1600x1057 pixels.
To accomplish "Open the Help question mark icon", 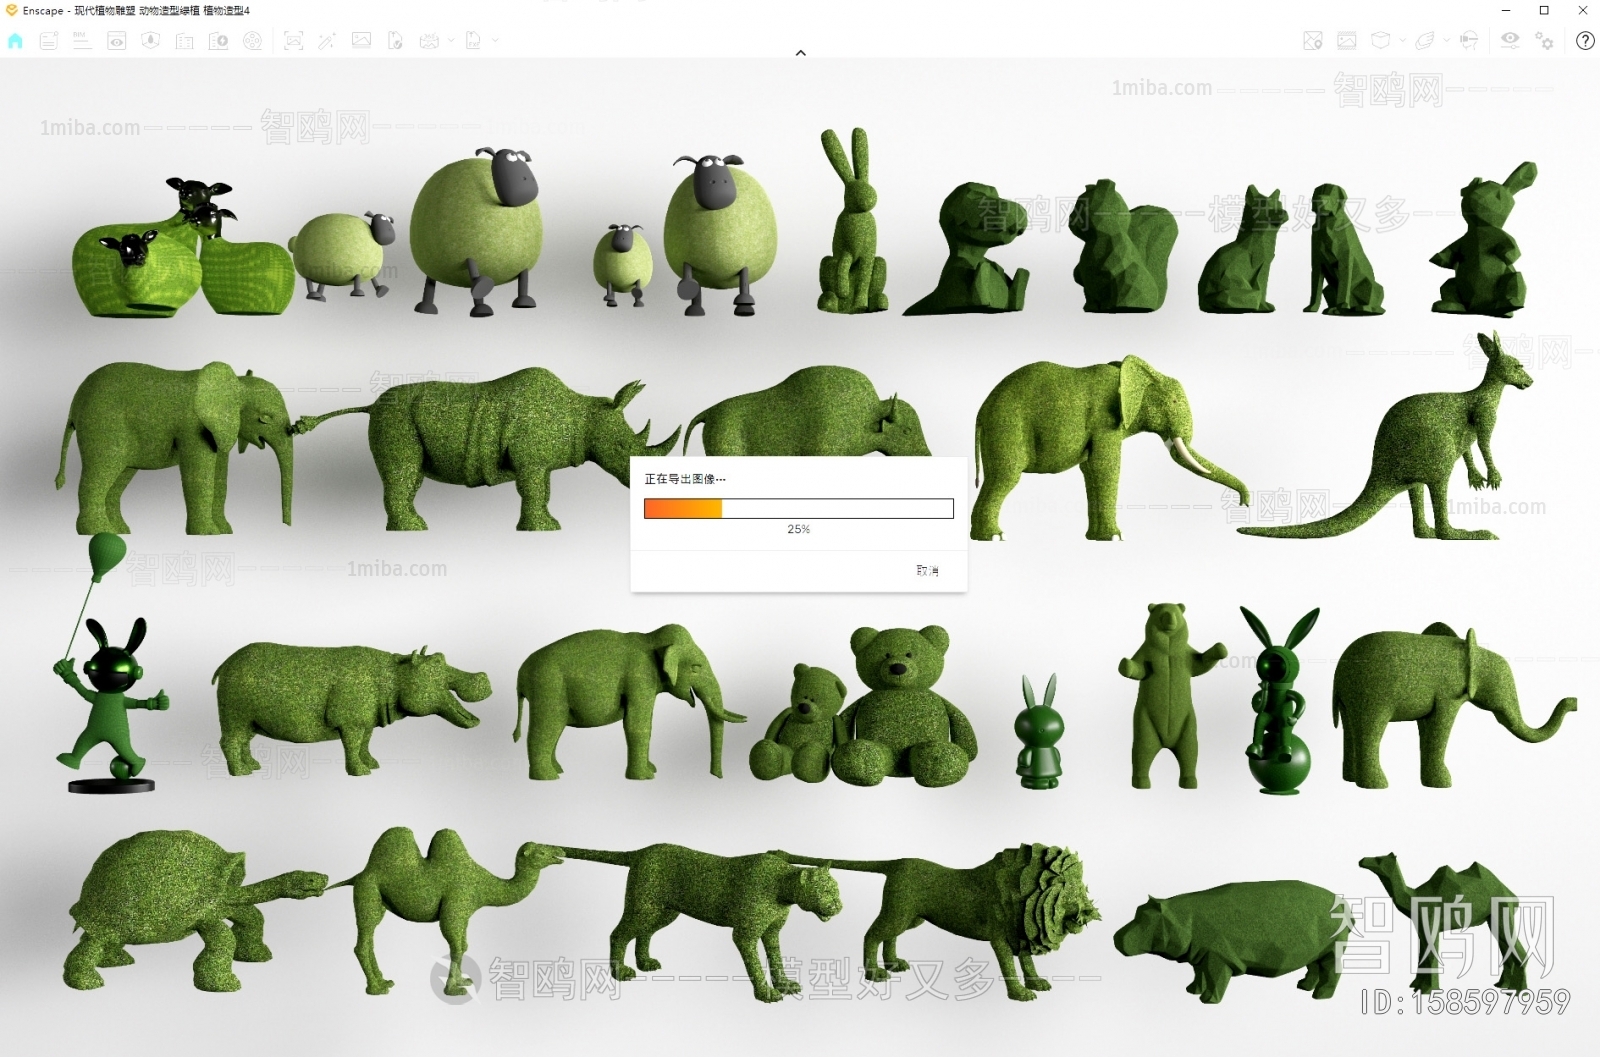I will 1585,41.
